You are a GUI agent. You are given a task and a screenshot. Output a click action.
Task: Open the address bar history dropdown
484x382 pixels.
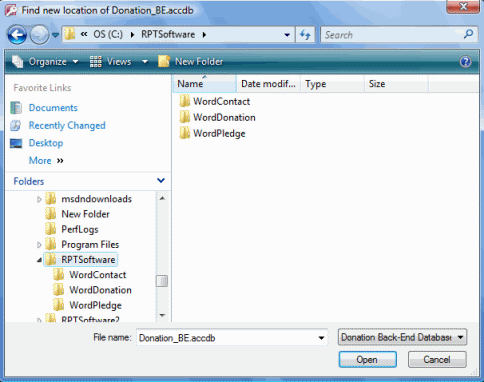pos(287,35)
